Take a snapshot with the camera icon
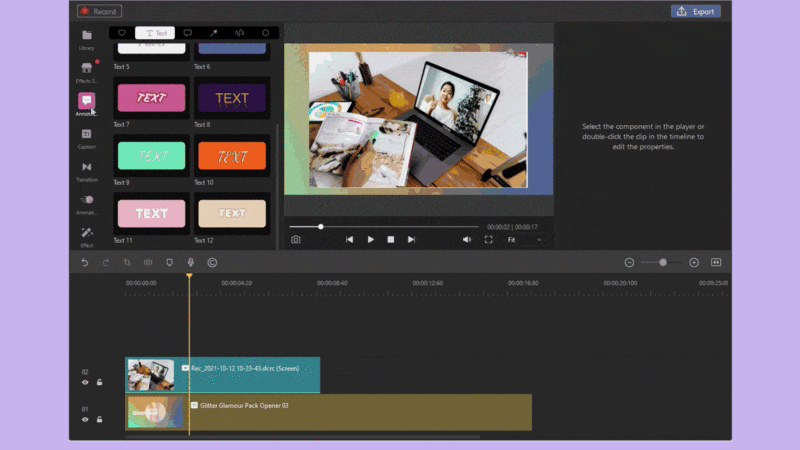 tap(296, 239)
